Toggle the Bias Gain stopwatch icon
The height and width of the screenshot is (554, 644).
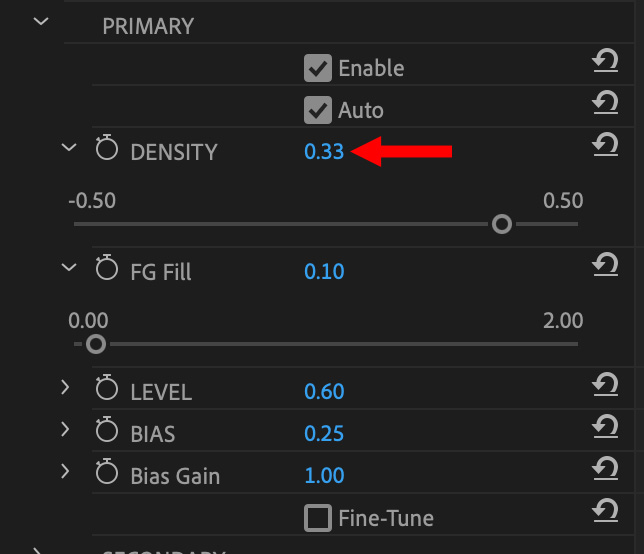[106, 474]
